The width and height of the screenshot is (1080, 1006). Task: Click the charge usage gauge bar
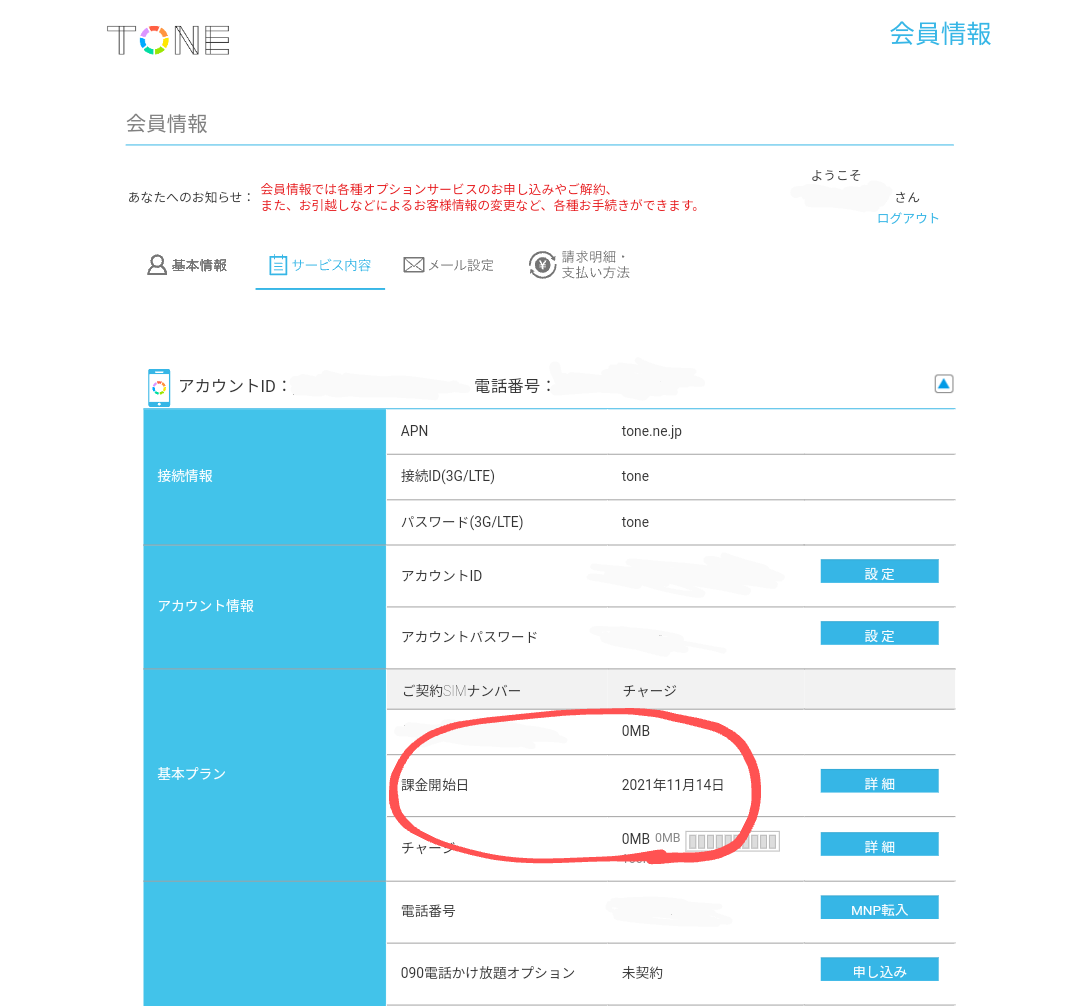(x=732, y=841)
